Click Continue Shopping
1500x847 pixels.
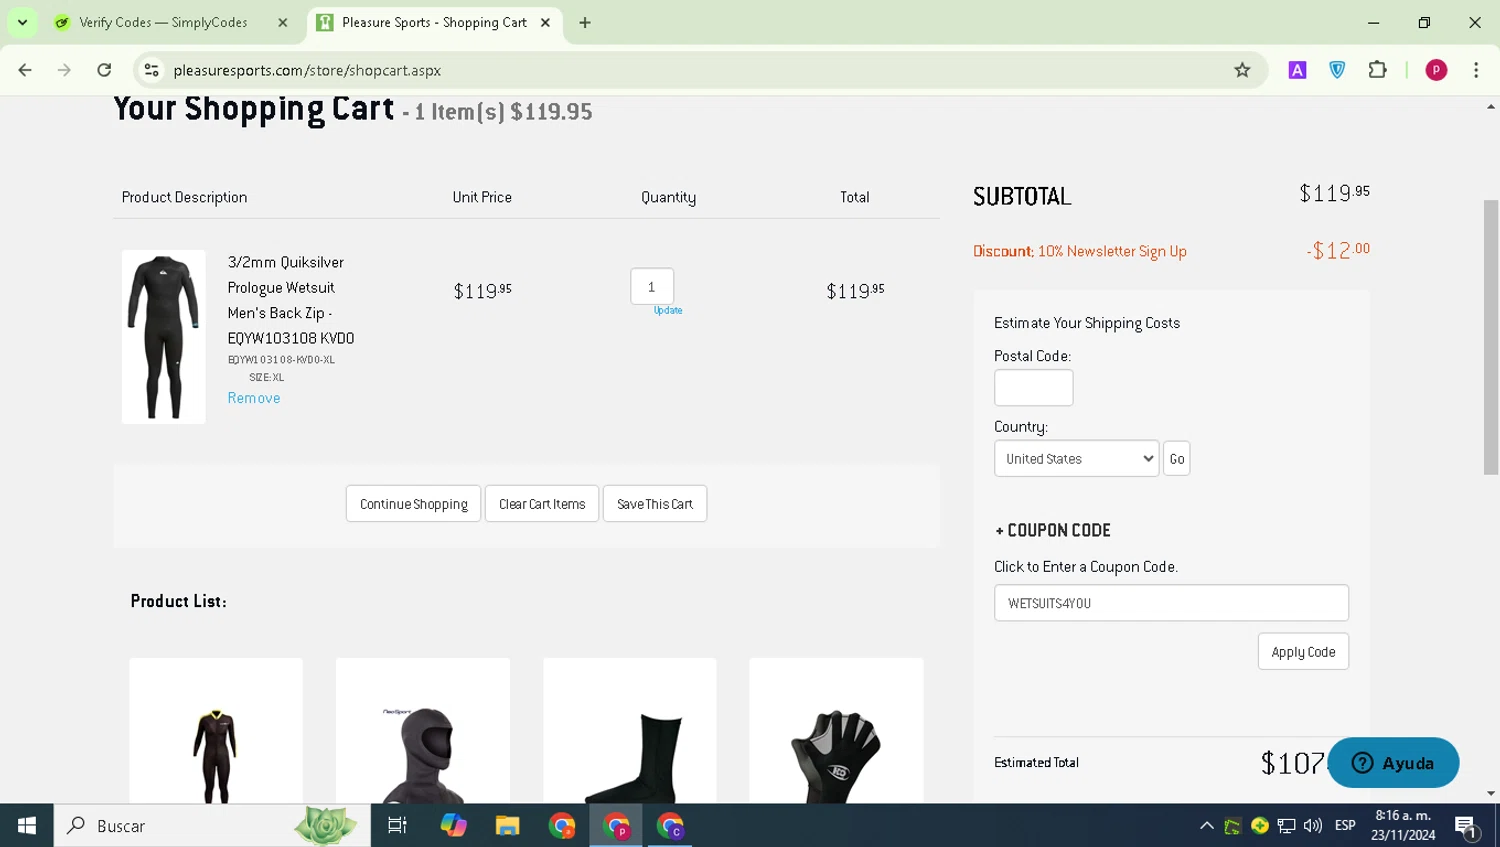tap(414, 504)
